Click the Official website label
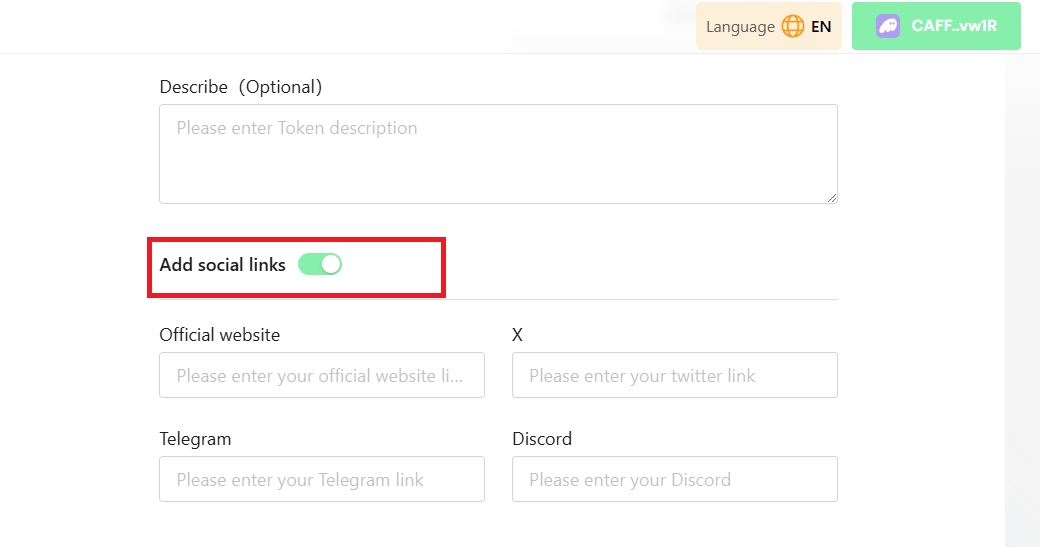1040x547 pixels. point(220,335)
